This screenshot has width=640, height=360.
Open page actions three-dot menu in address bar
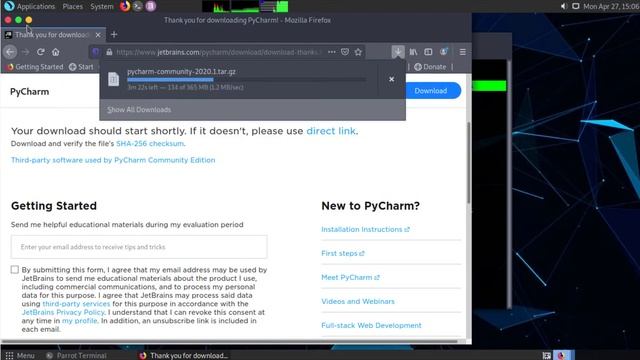click(332, 52)
